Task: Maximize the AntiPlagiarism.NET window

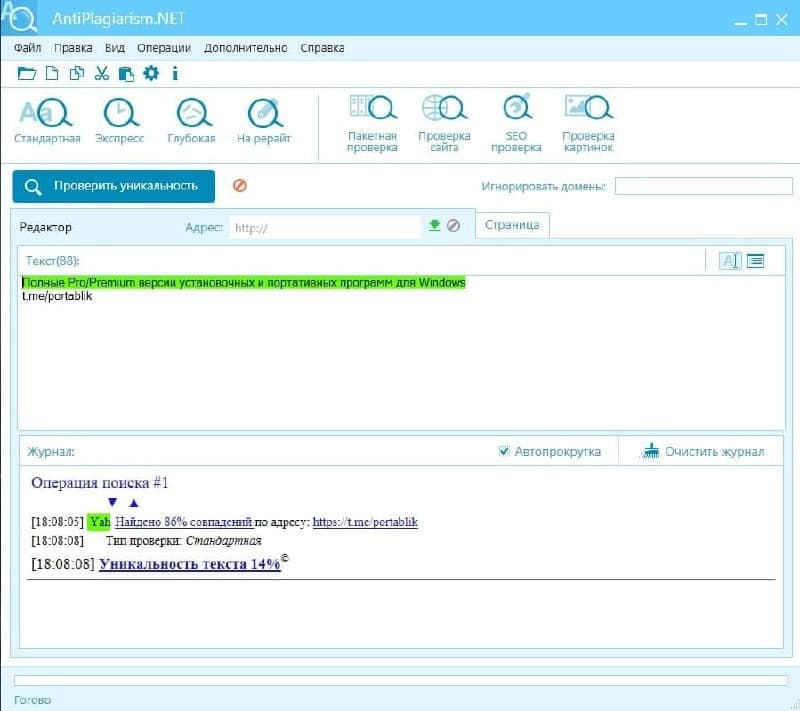Action: [x=761, y=20]
